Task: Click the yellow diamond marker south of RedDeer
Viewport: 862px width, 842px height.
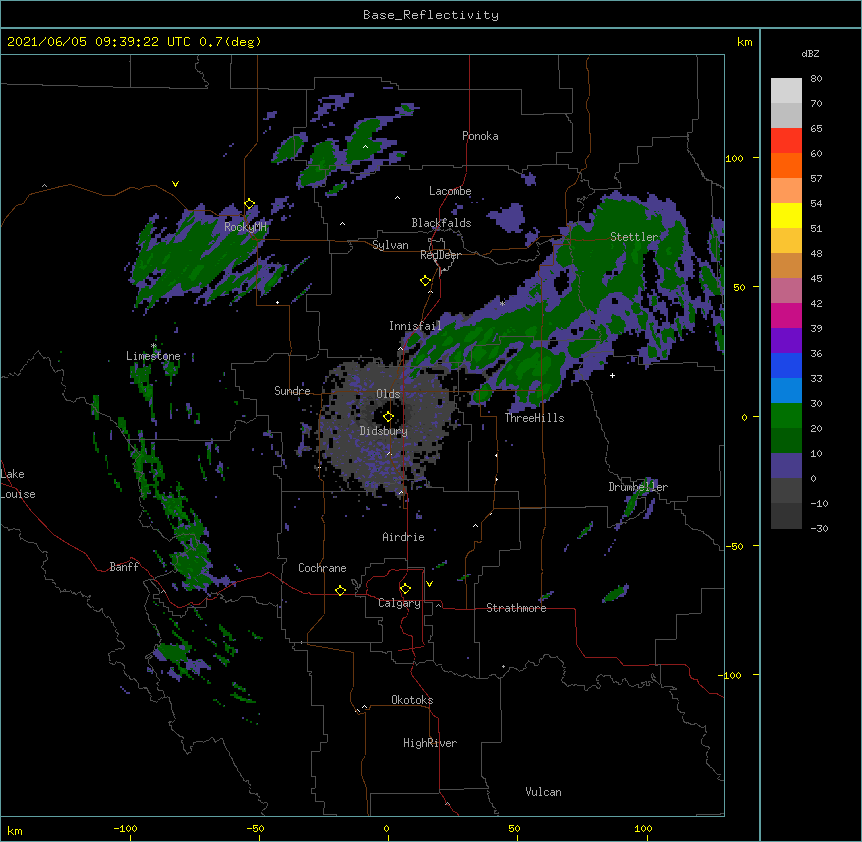Action: pyautogui.click(x=426, y=281)
